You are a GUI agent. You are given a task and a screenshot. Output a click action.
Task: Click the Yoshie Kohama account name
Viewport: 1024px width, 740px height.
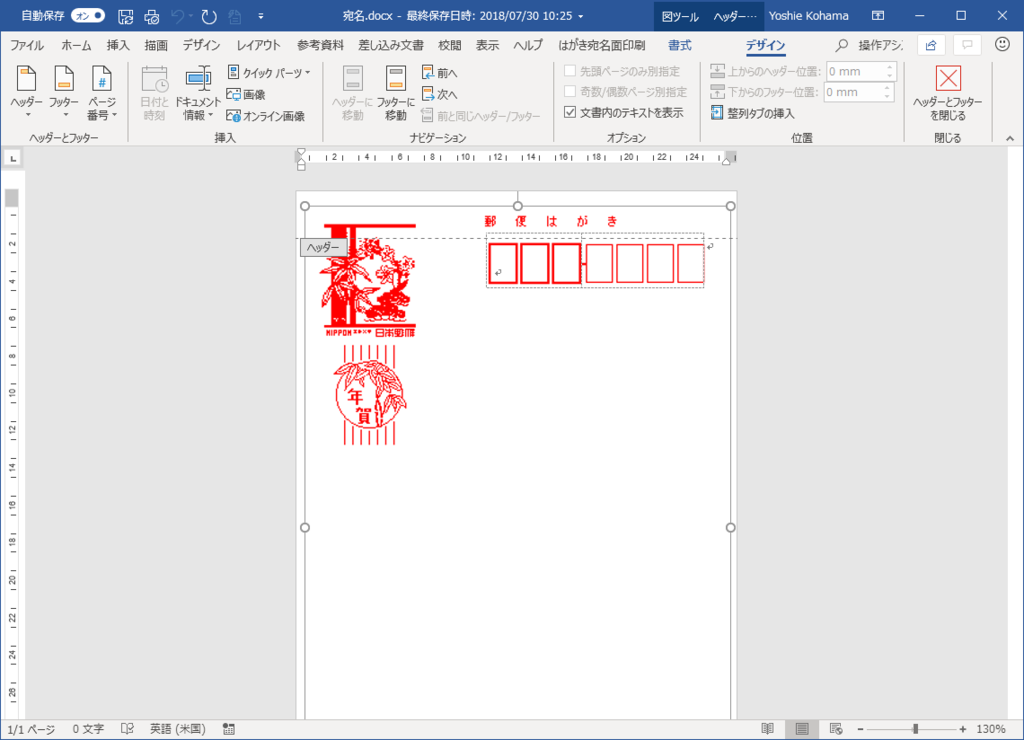tap(808, 16)
